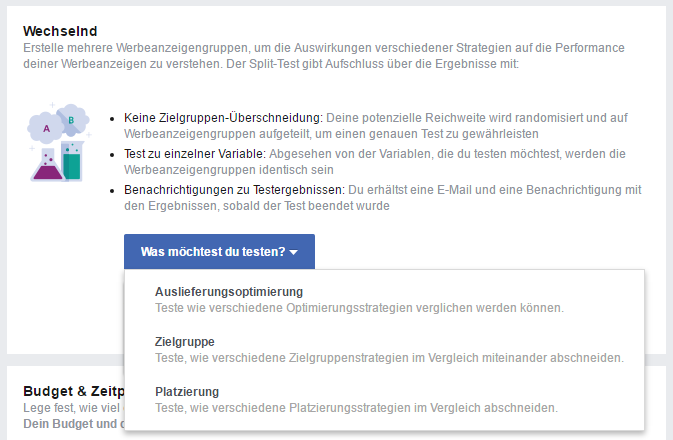This screenshot has width=673, height=440.
Task: Click the caret arrow on the blue test button
Action: pyautogui.click(x=294, y=253)
